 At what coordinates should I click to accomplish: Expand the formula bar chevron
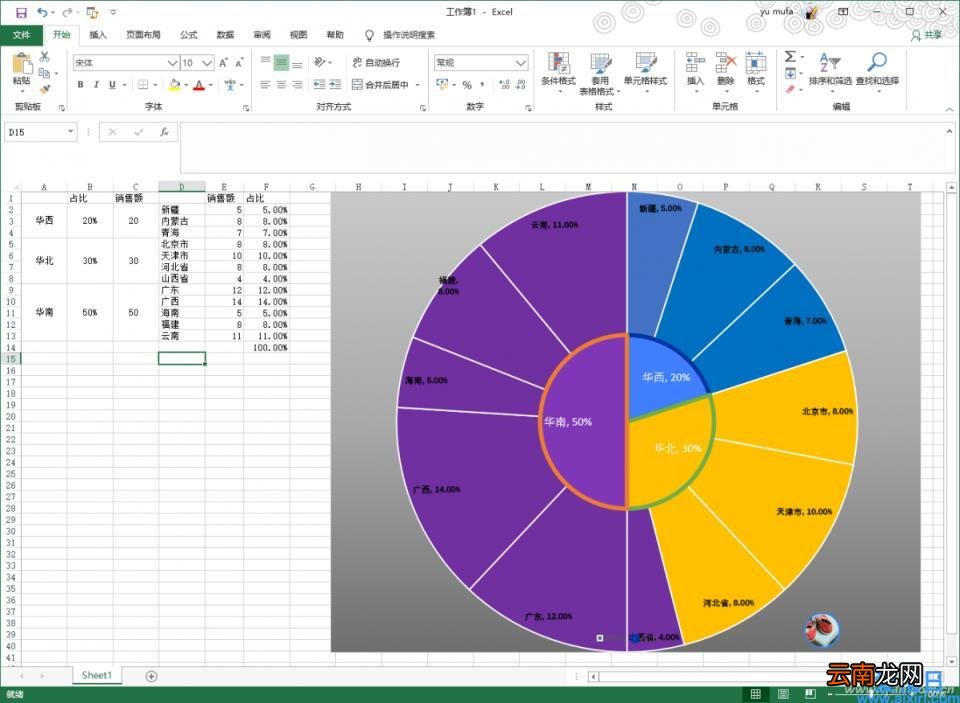point(949,131)
